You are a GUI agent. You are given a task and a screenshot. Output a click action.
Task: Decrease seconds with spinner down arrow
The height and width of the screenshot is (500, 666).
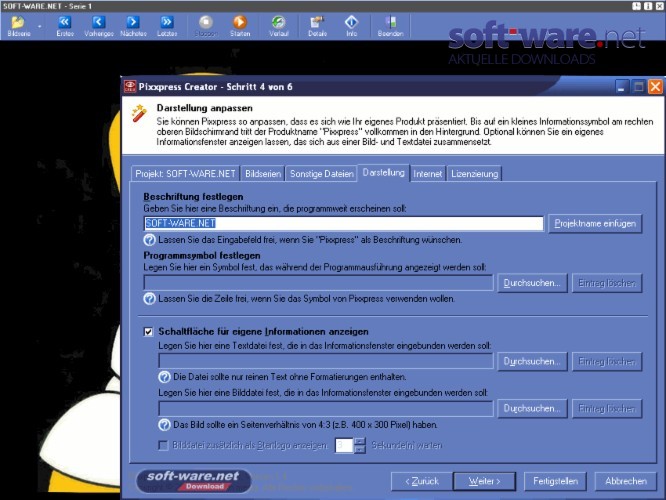(360, 449)
